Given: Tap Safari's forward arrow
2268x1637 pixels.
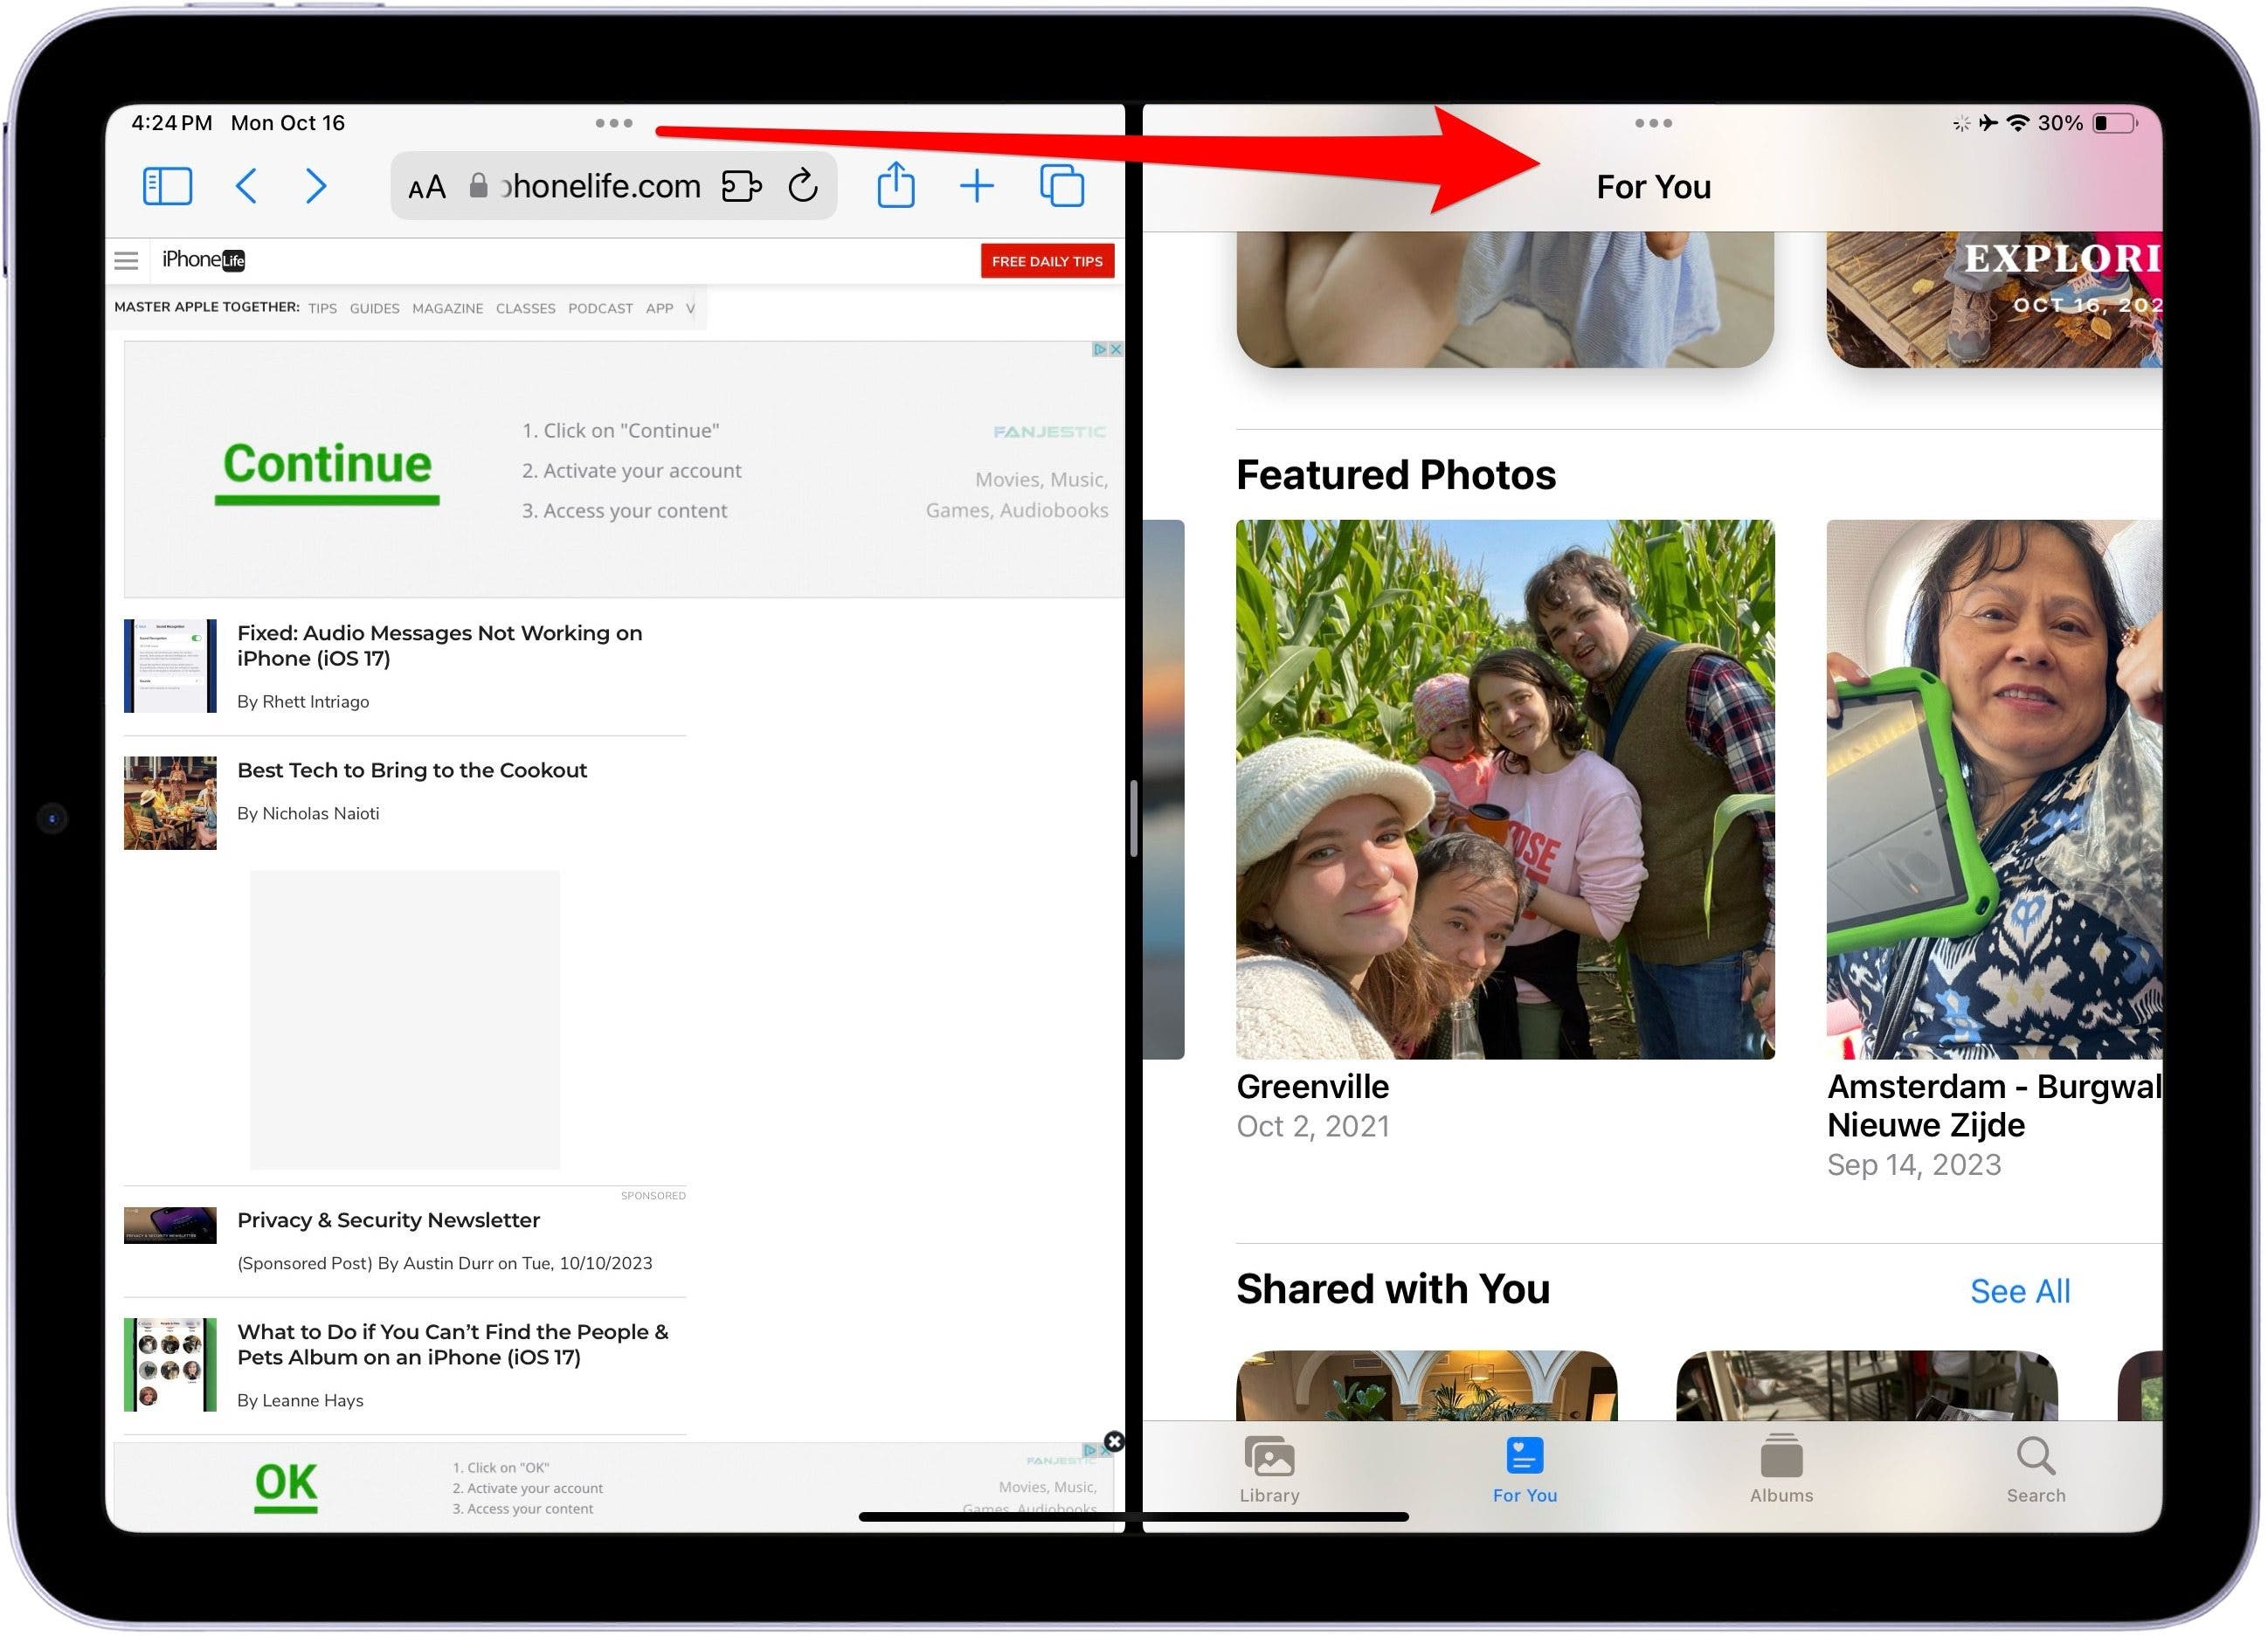Looking at the screenshot, I should coord(316,187).
